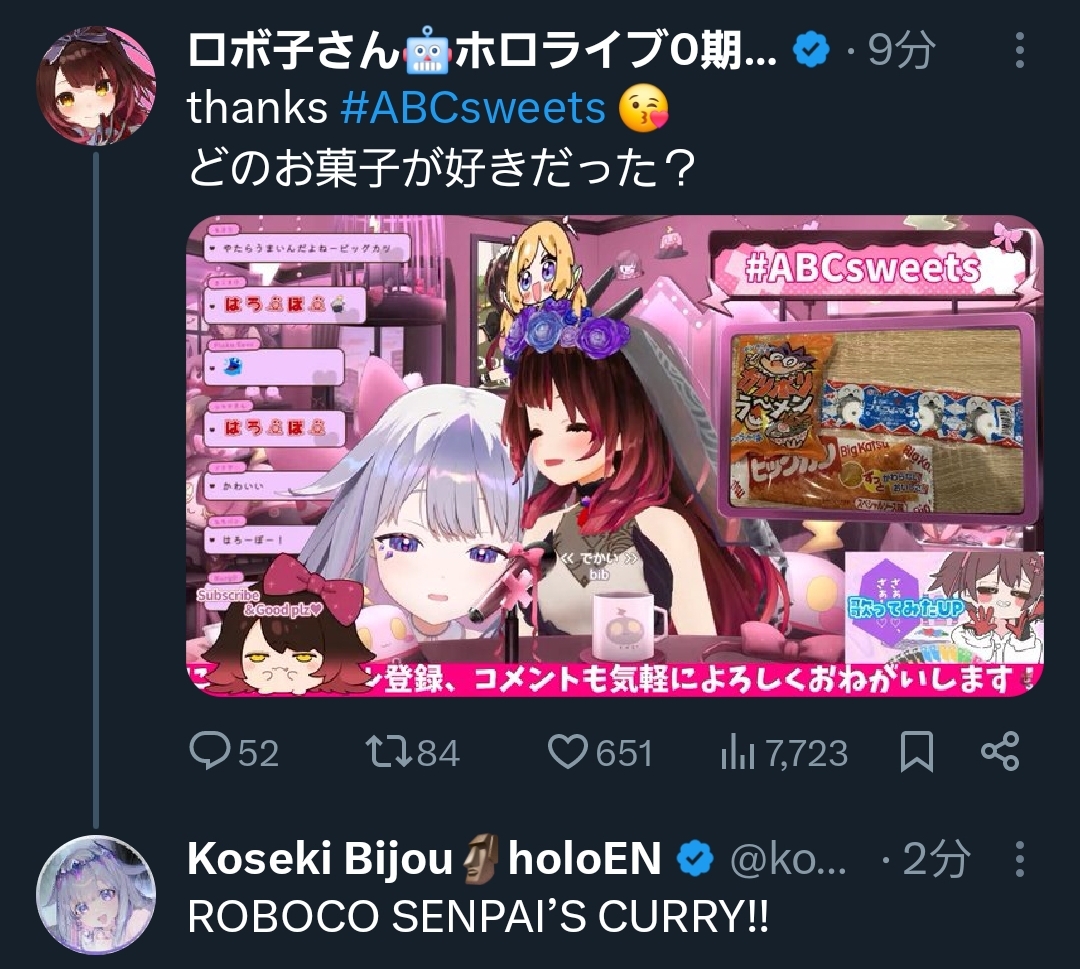The height and width of the screenshot is (969, 1080).
Task: Bookmark the ロボ子さん tweet
Action: pos(917,751)
